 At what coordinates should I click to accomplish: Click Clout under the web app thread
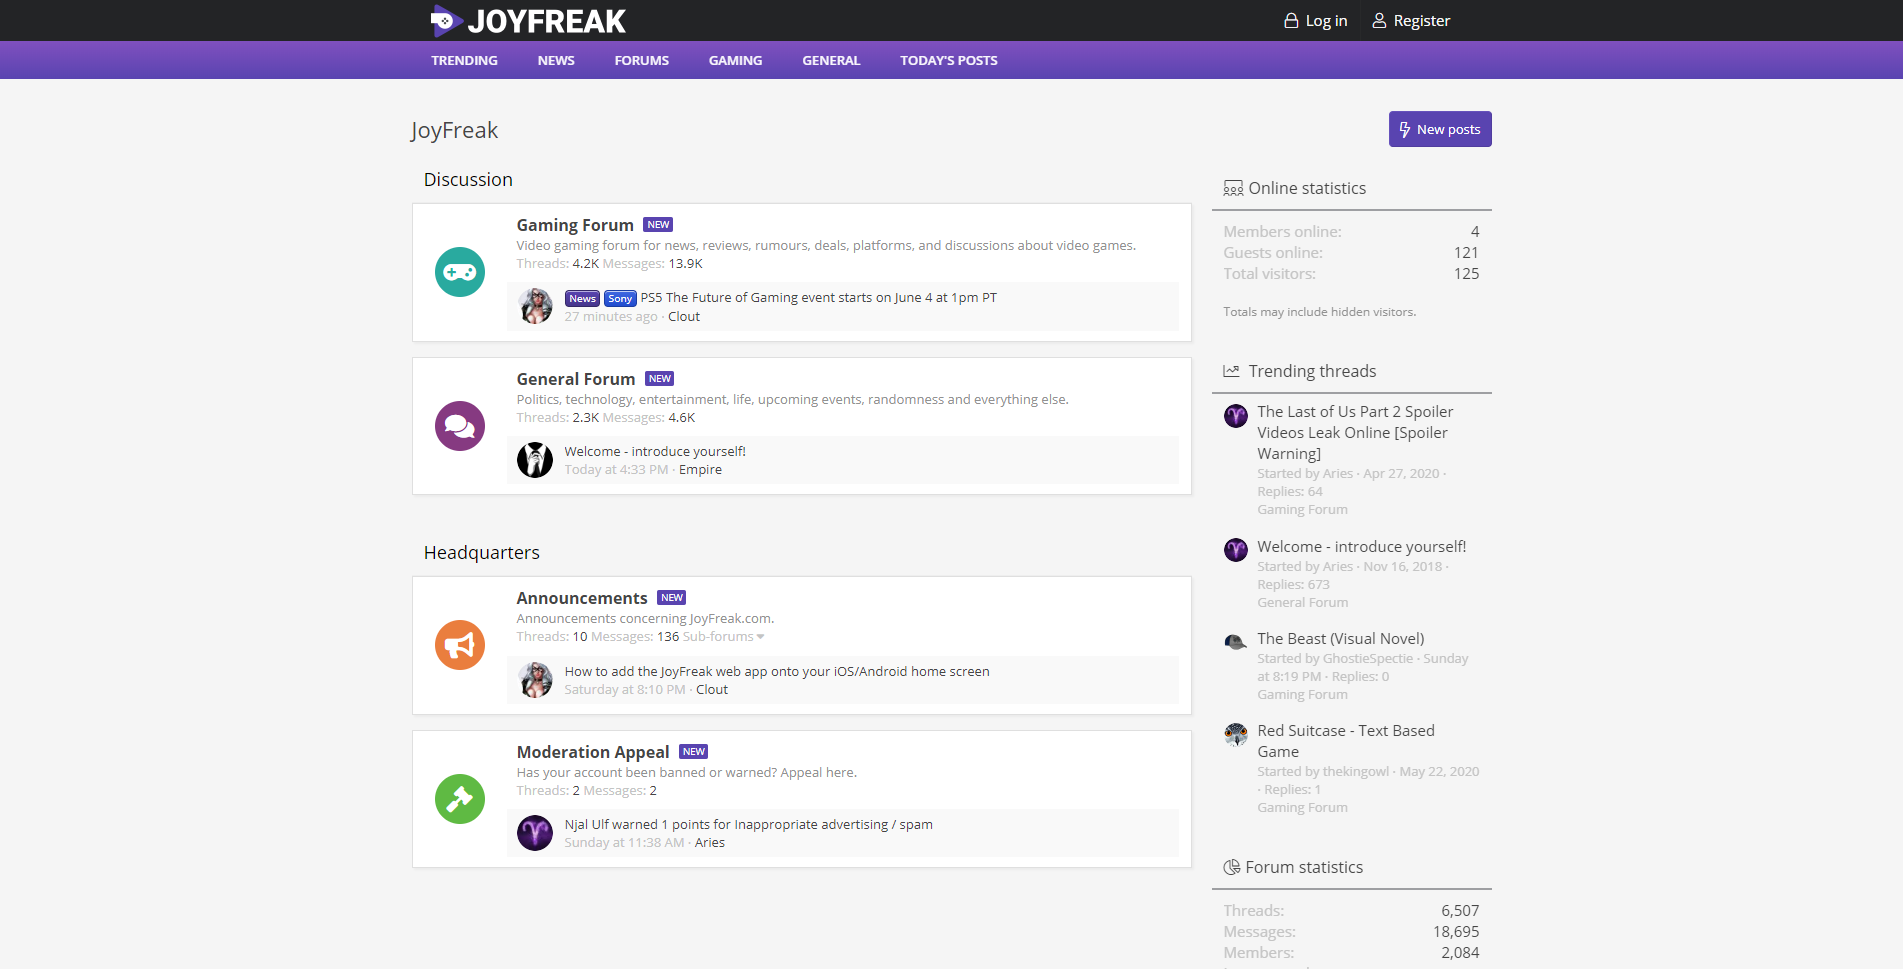(712, 690)
